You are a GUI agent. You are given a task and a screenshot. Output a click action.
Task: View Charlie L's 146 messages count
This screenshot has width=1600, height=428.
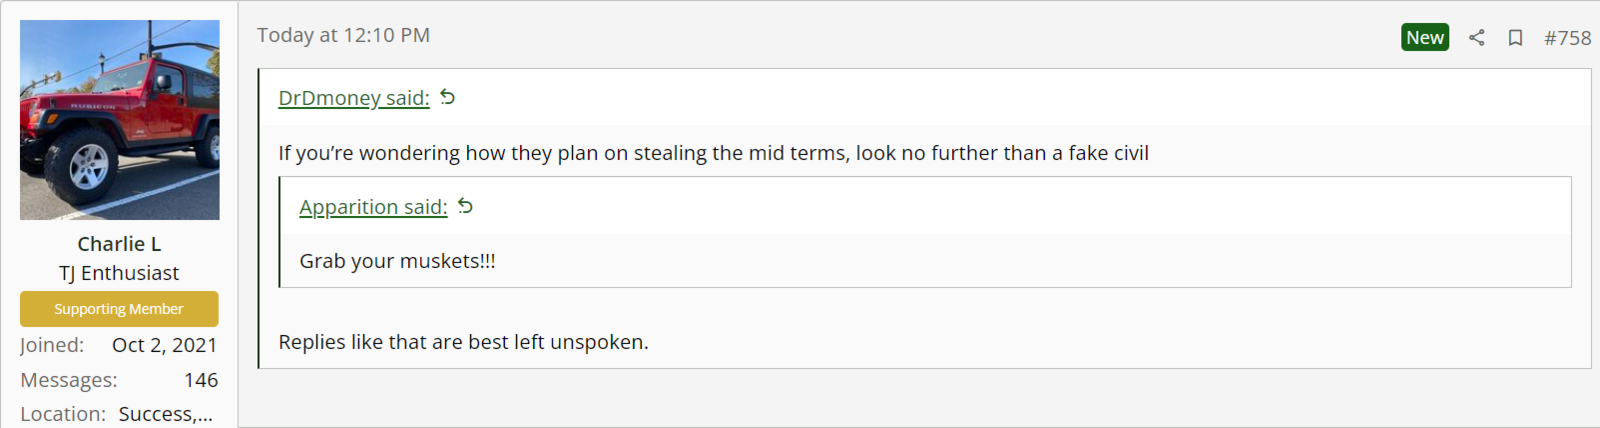click(x=201, y=380)
